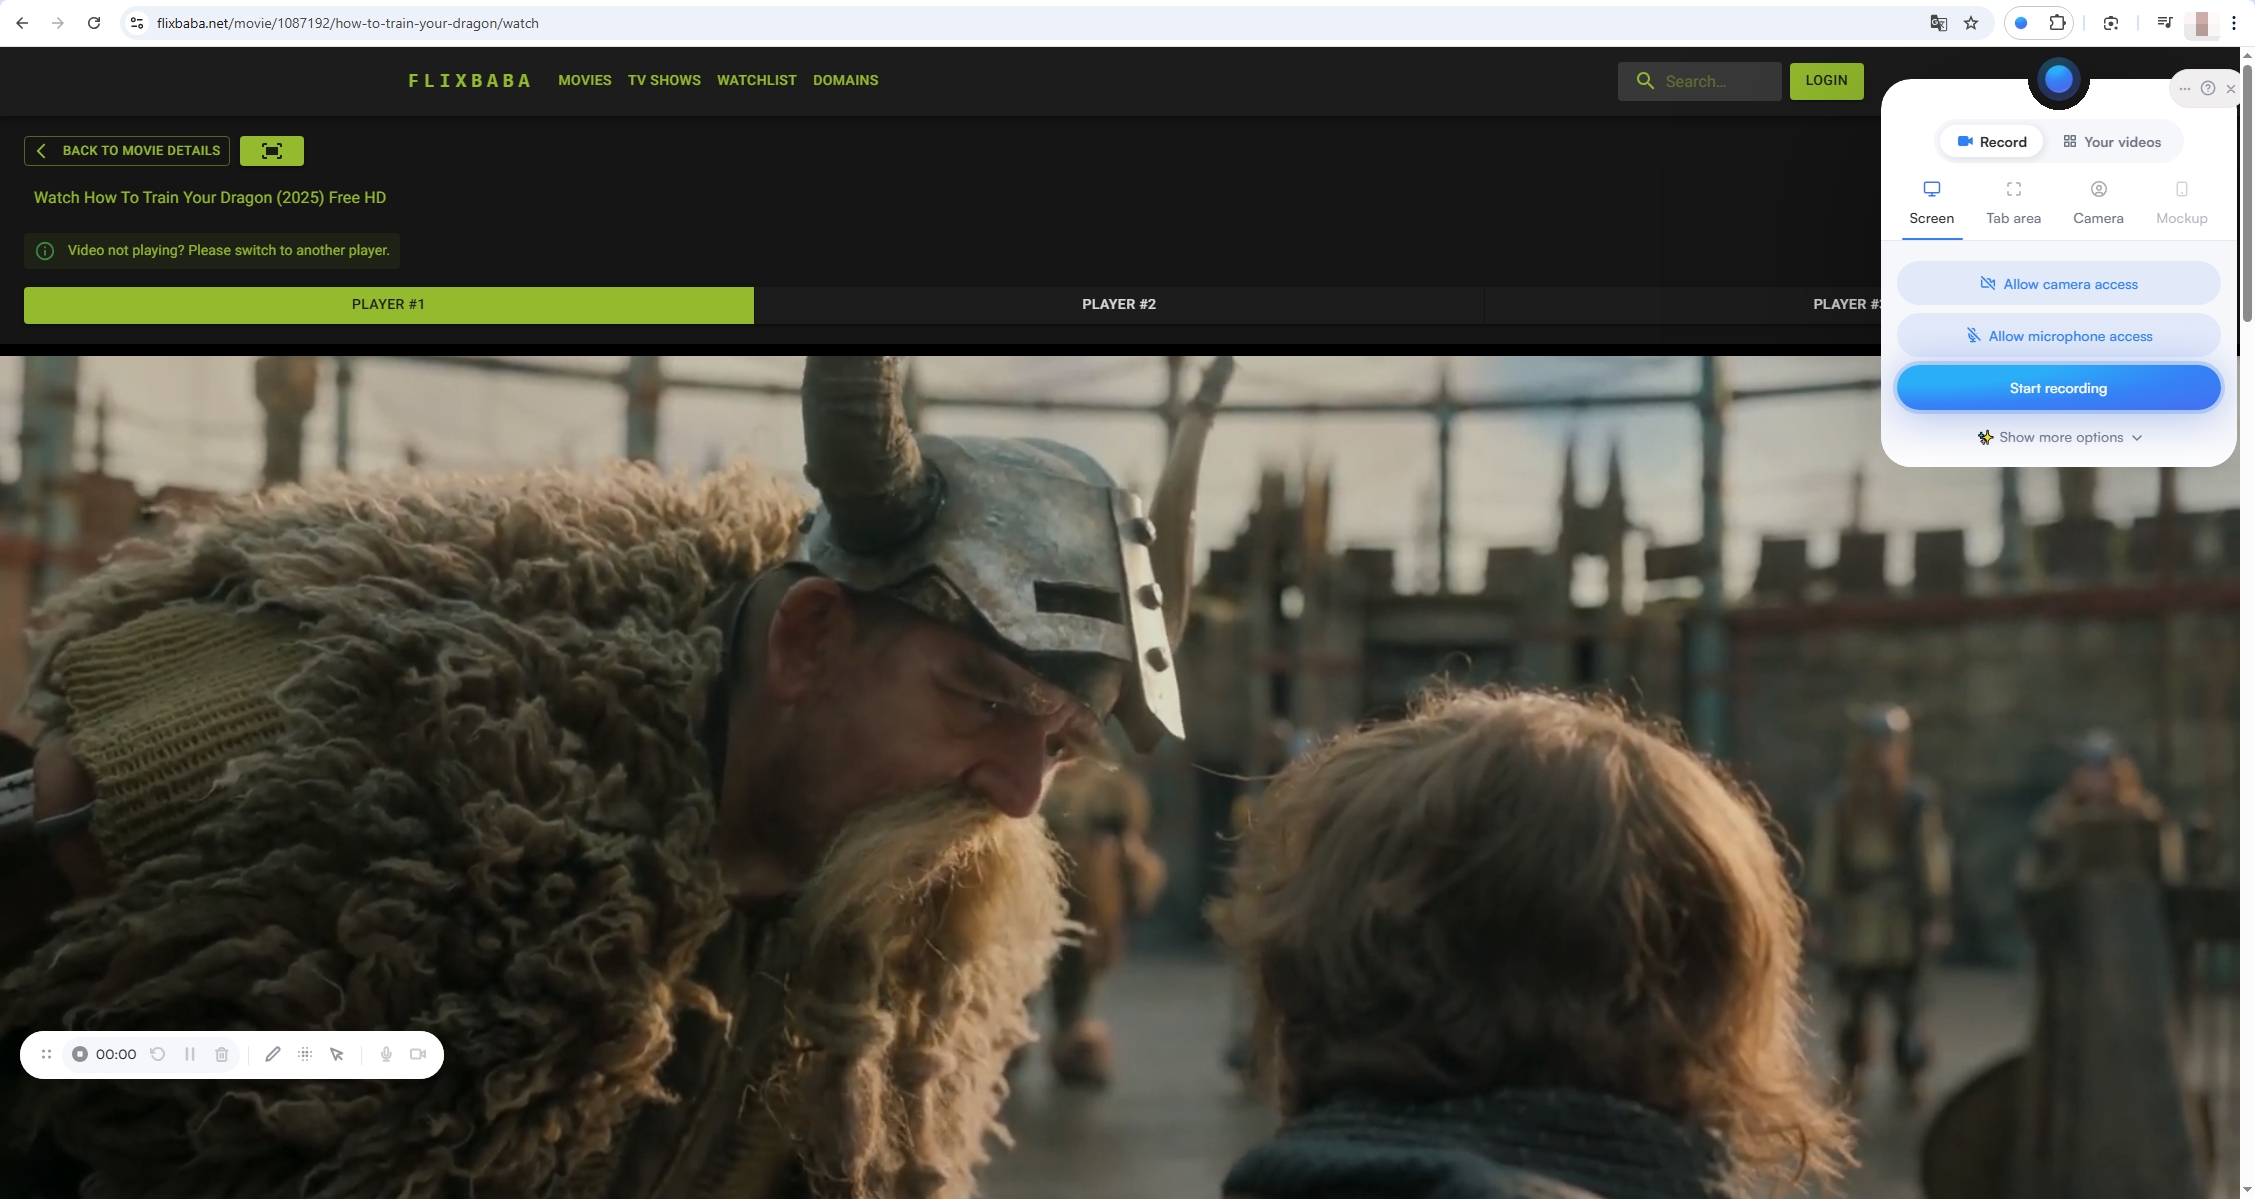Click the translate page icon
The image size is (2255, 1199).
(1938, 23)
